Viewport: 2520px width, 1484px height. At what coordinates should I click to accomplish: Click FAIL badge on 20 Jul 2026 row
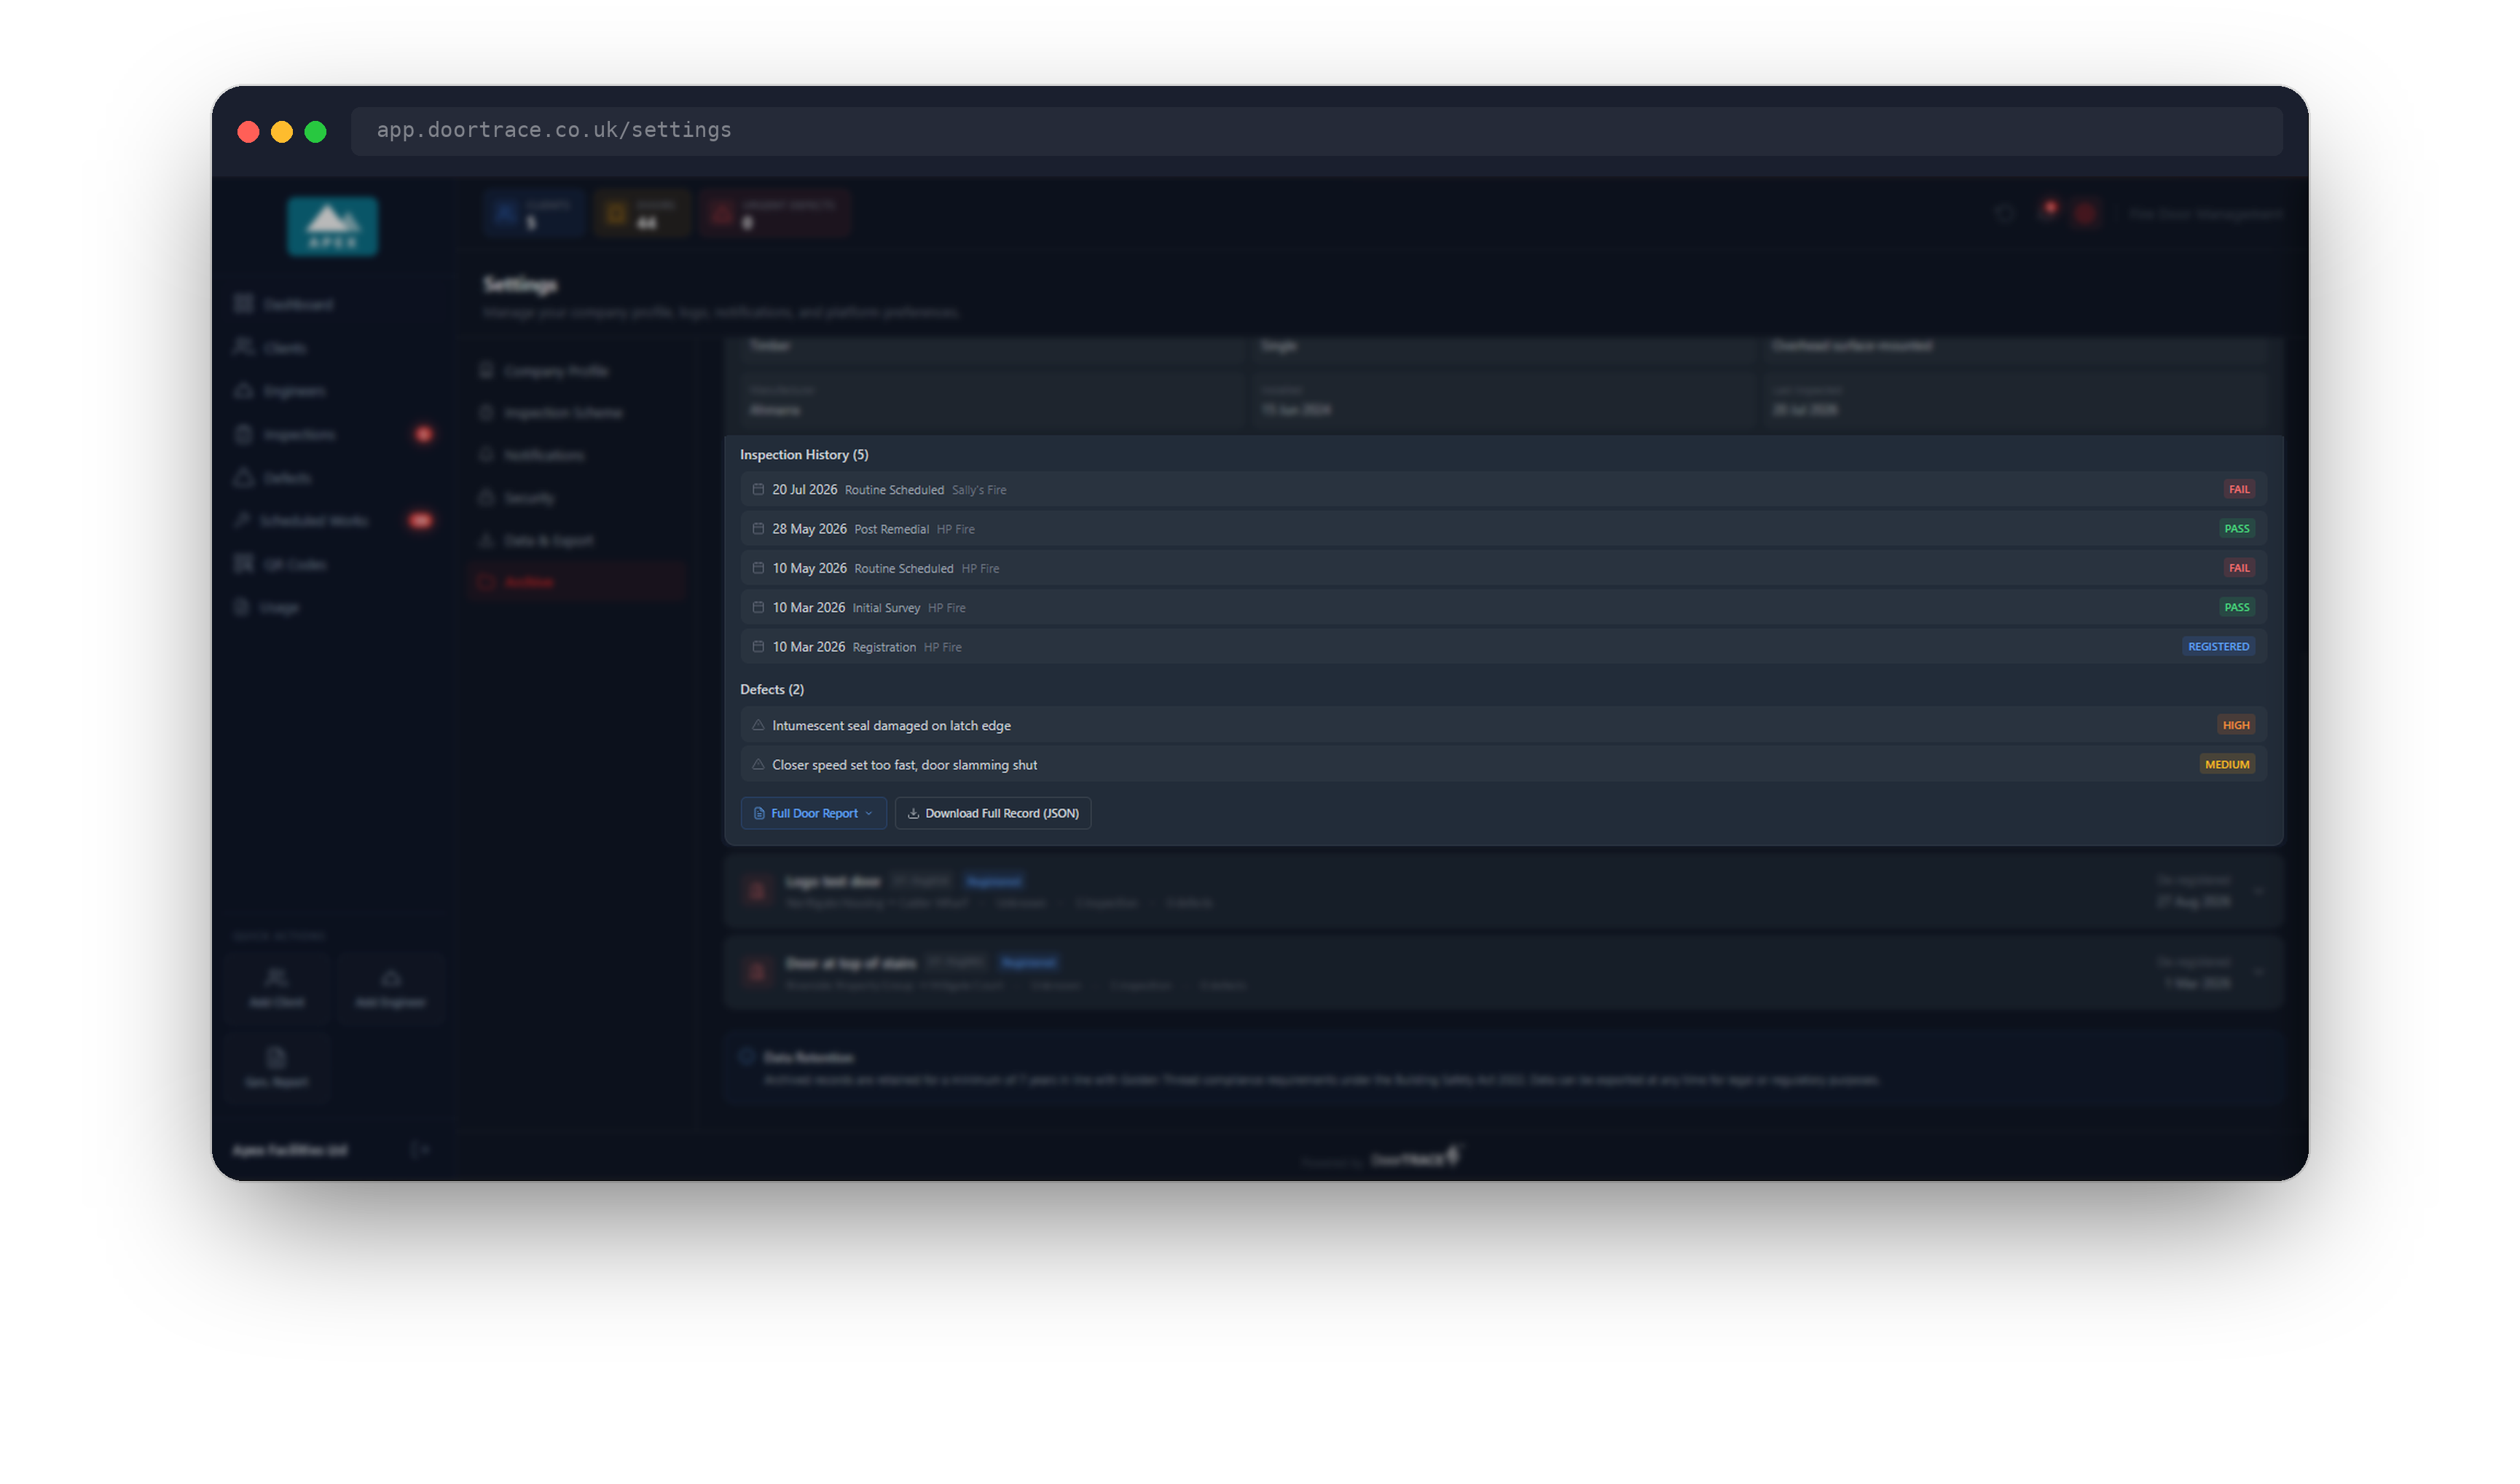pos(2238,489)
